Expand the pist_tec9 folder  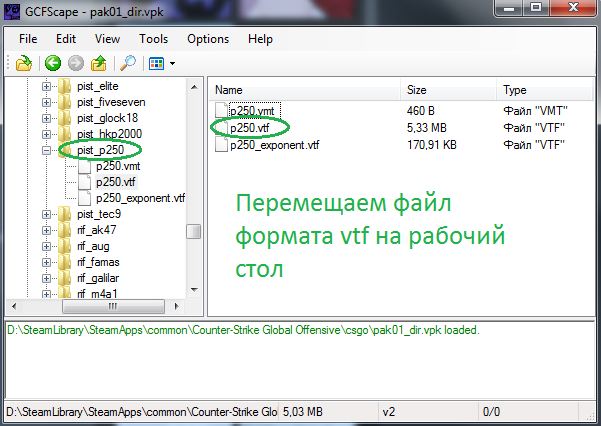point(46,214)
